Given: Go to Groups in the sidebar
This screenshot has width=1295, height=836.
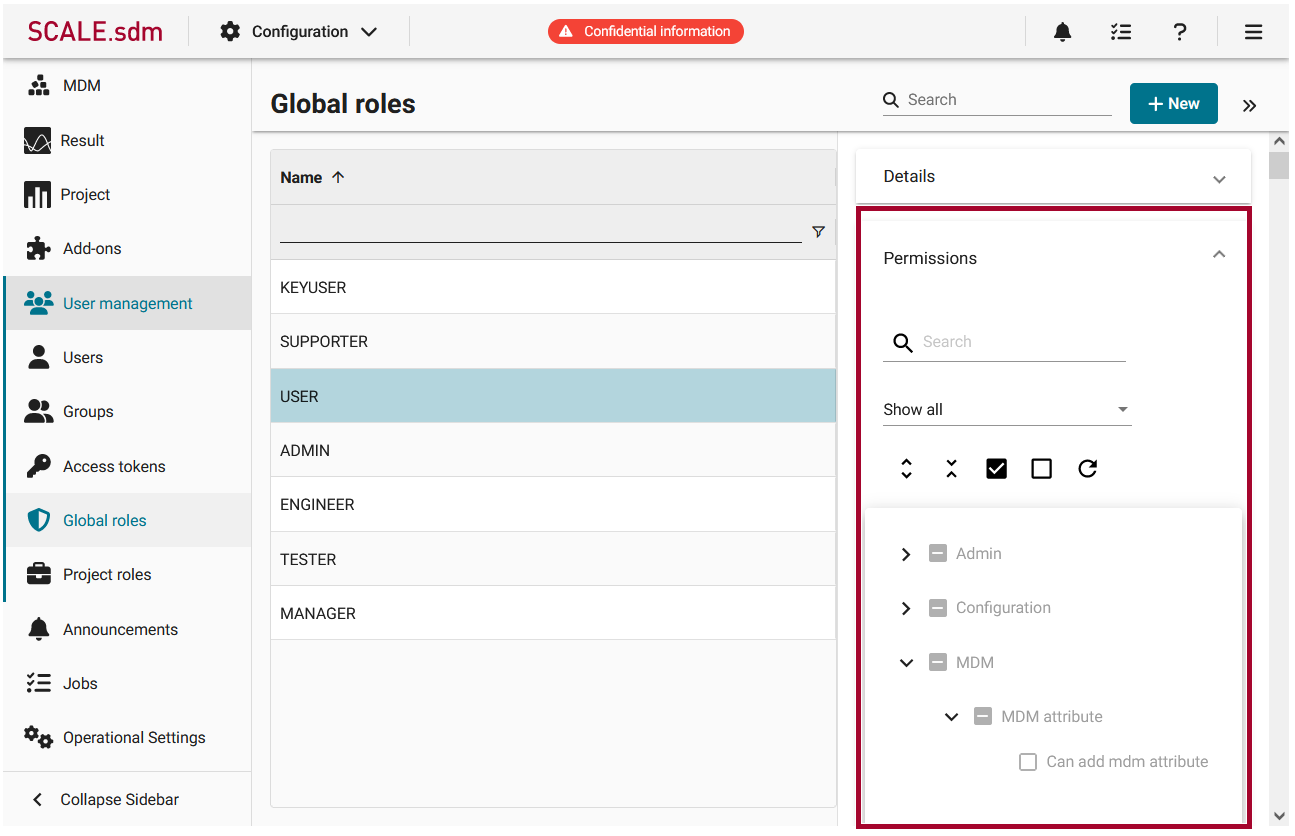Looking at the screenshot, I should (x=88, y=411).
